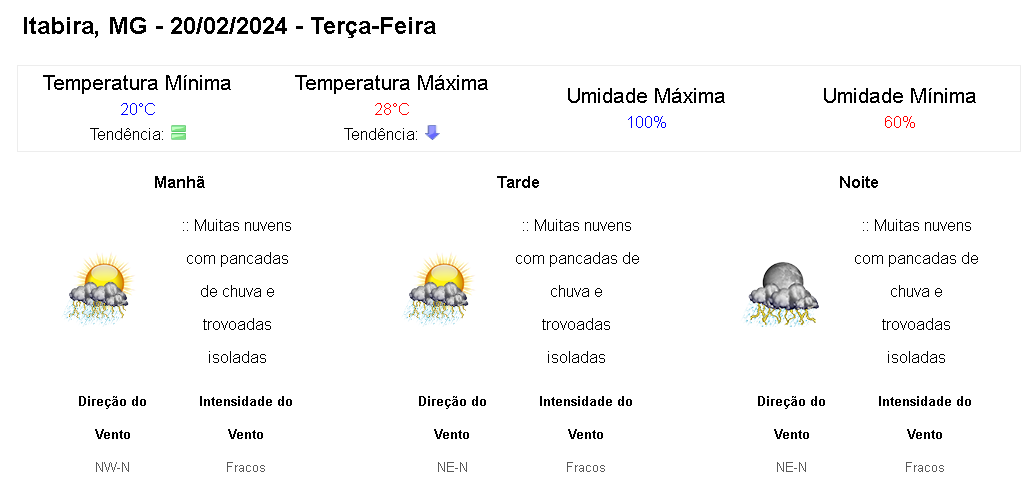
Task: Select the Manhã period heading
Action: click(180, 183)
